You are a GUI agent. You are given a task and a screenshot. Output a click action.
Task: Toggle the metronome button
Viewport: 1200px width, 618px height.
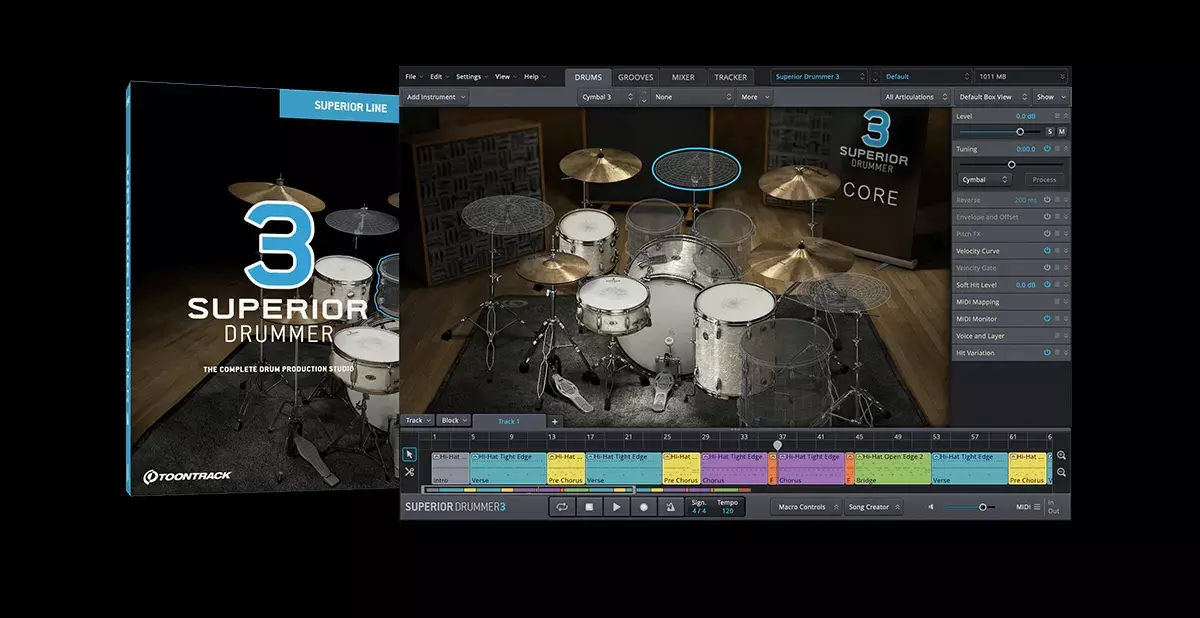tap(670, 507)
